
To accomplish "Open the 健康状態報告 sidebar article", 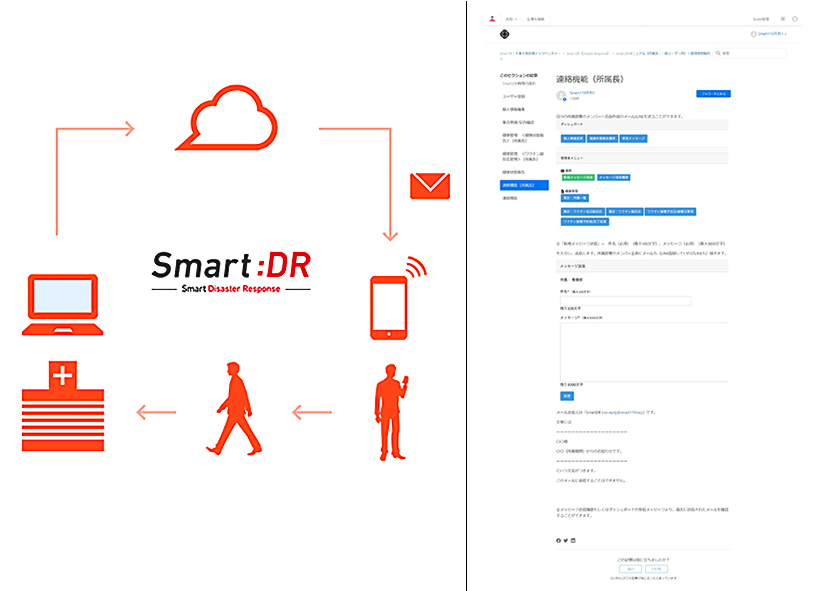I will click(x=513, y=172).
